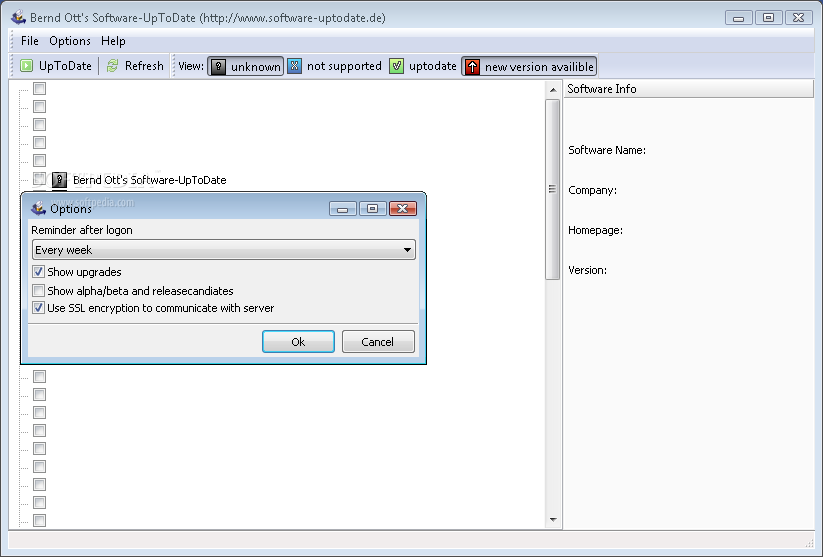Maximize the Options dialog
The width and height of the screenshot is (823, 557).
[x=373, y=209]
